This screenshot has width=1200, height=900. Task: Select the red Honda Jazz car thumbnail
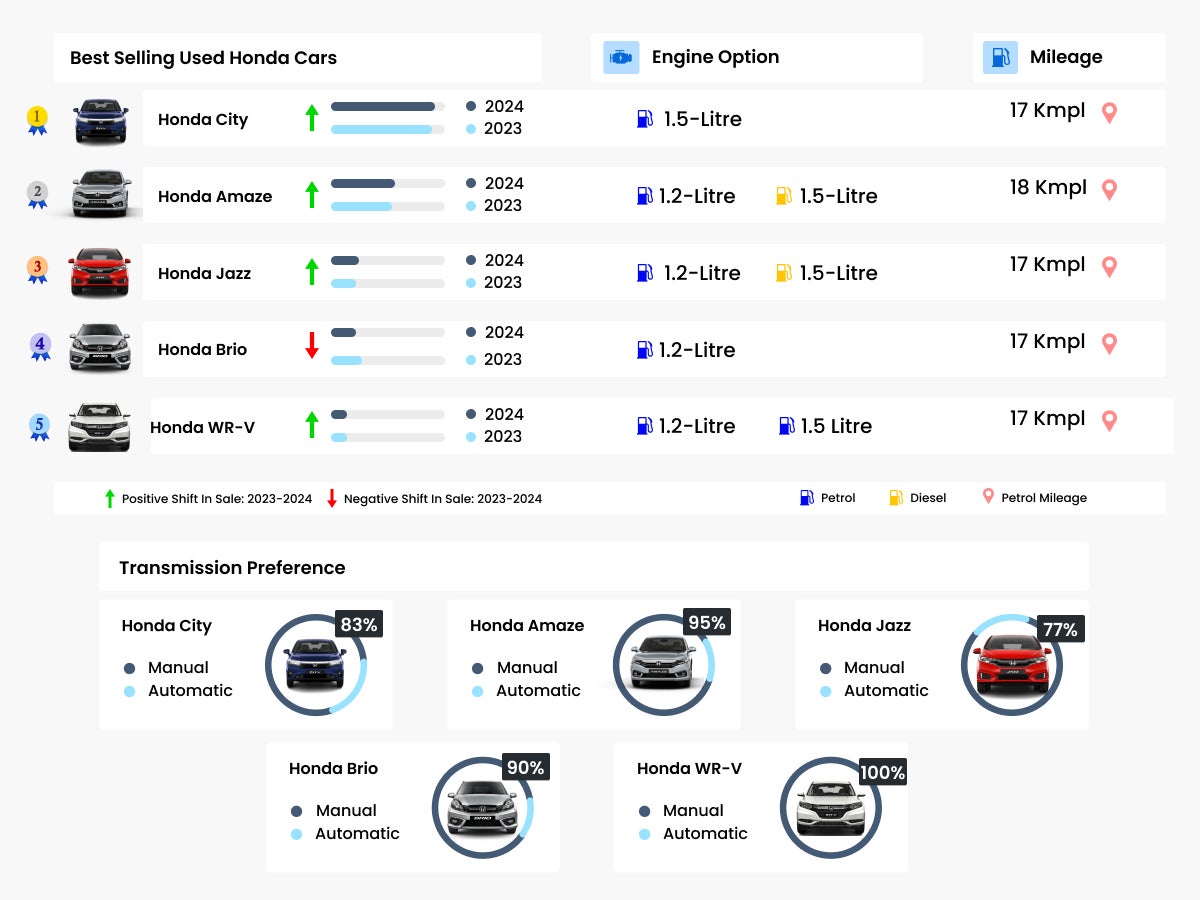tap(98, 272)
